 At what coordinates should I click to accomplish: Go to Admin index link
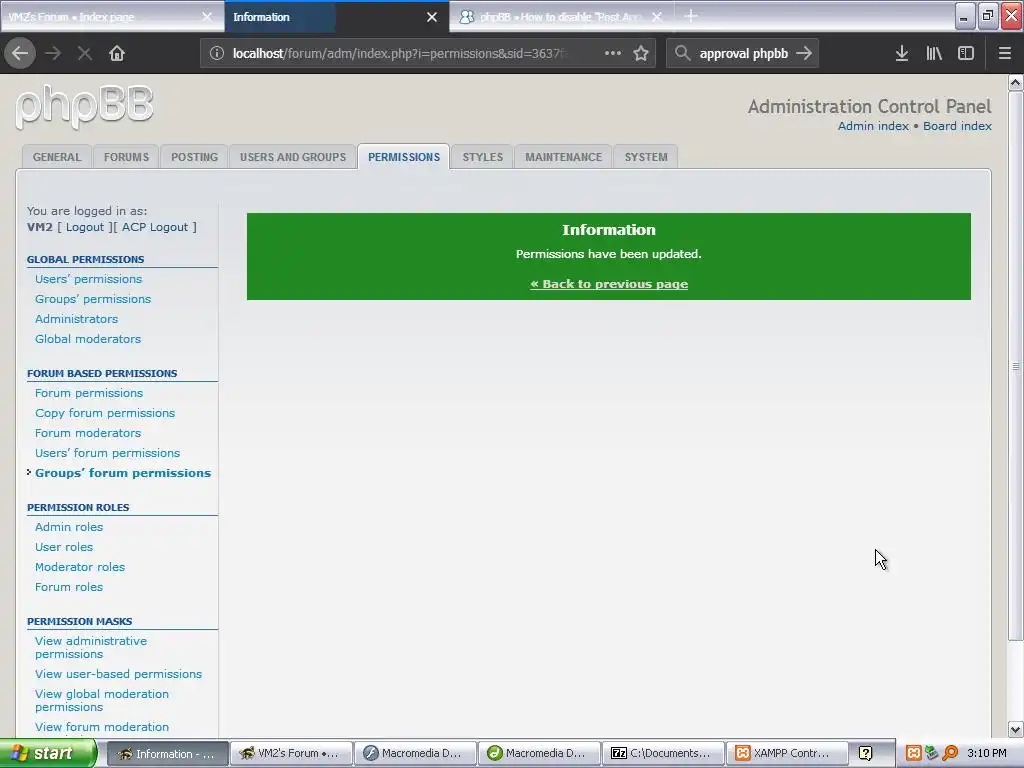tap(873, 126)
